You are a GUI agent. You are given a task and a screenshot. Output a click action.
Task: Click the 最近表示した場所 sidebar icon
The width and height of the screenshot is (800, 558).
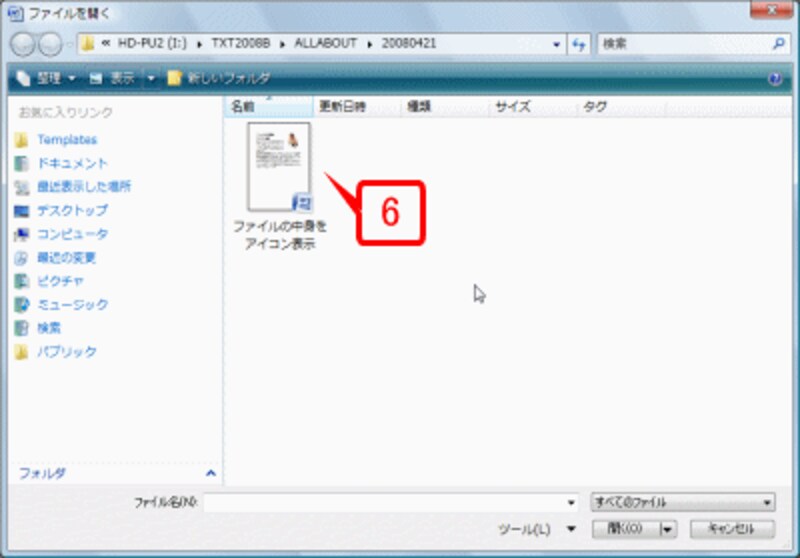coord(21,187)
